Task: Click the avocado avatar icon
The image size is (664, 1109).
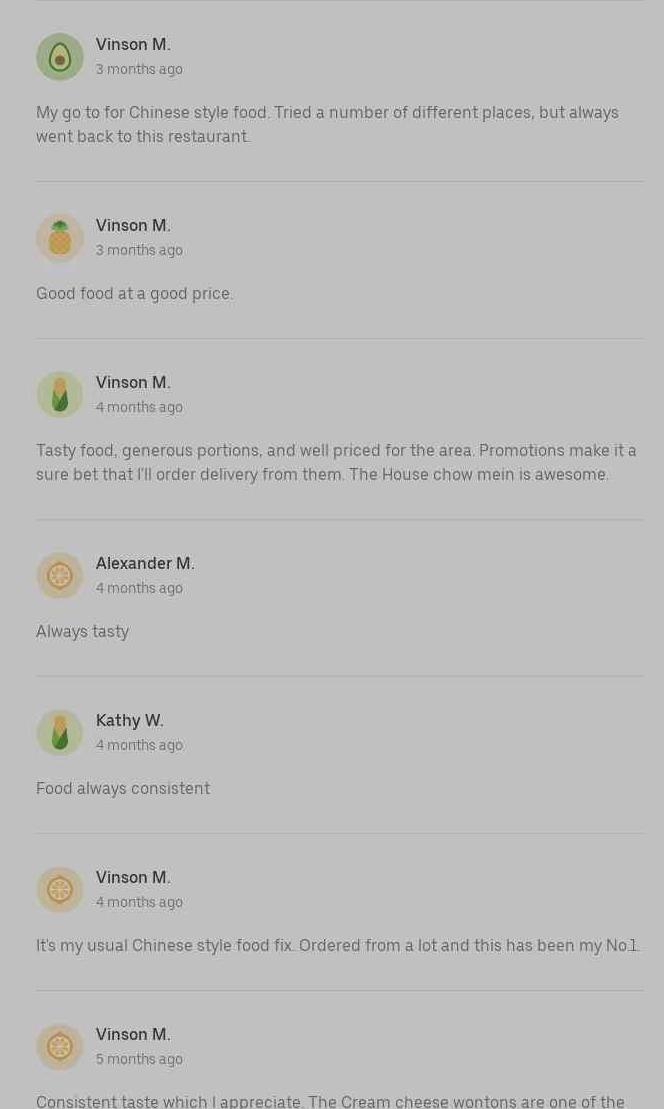Action: point(60,57)
